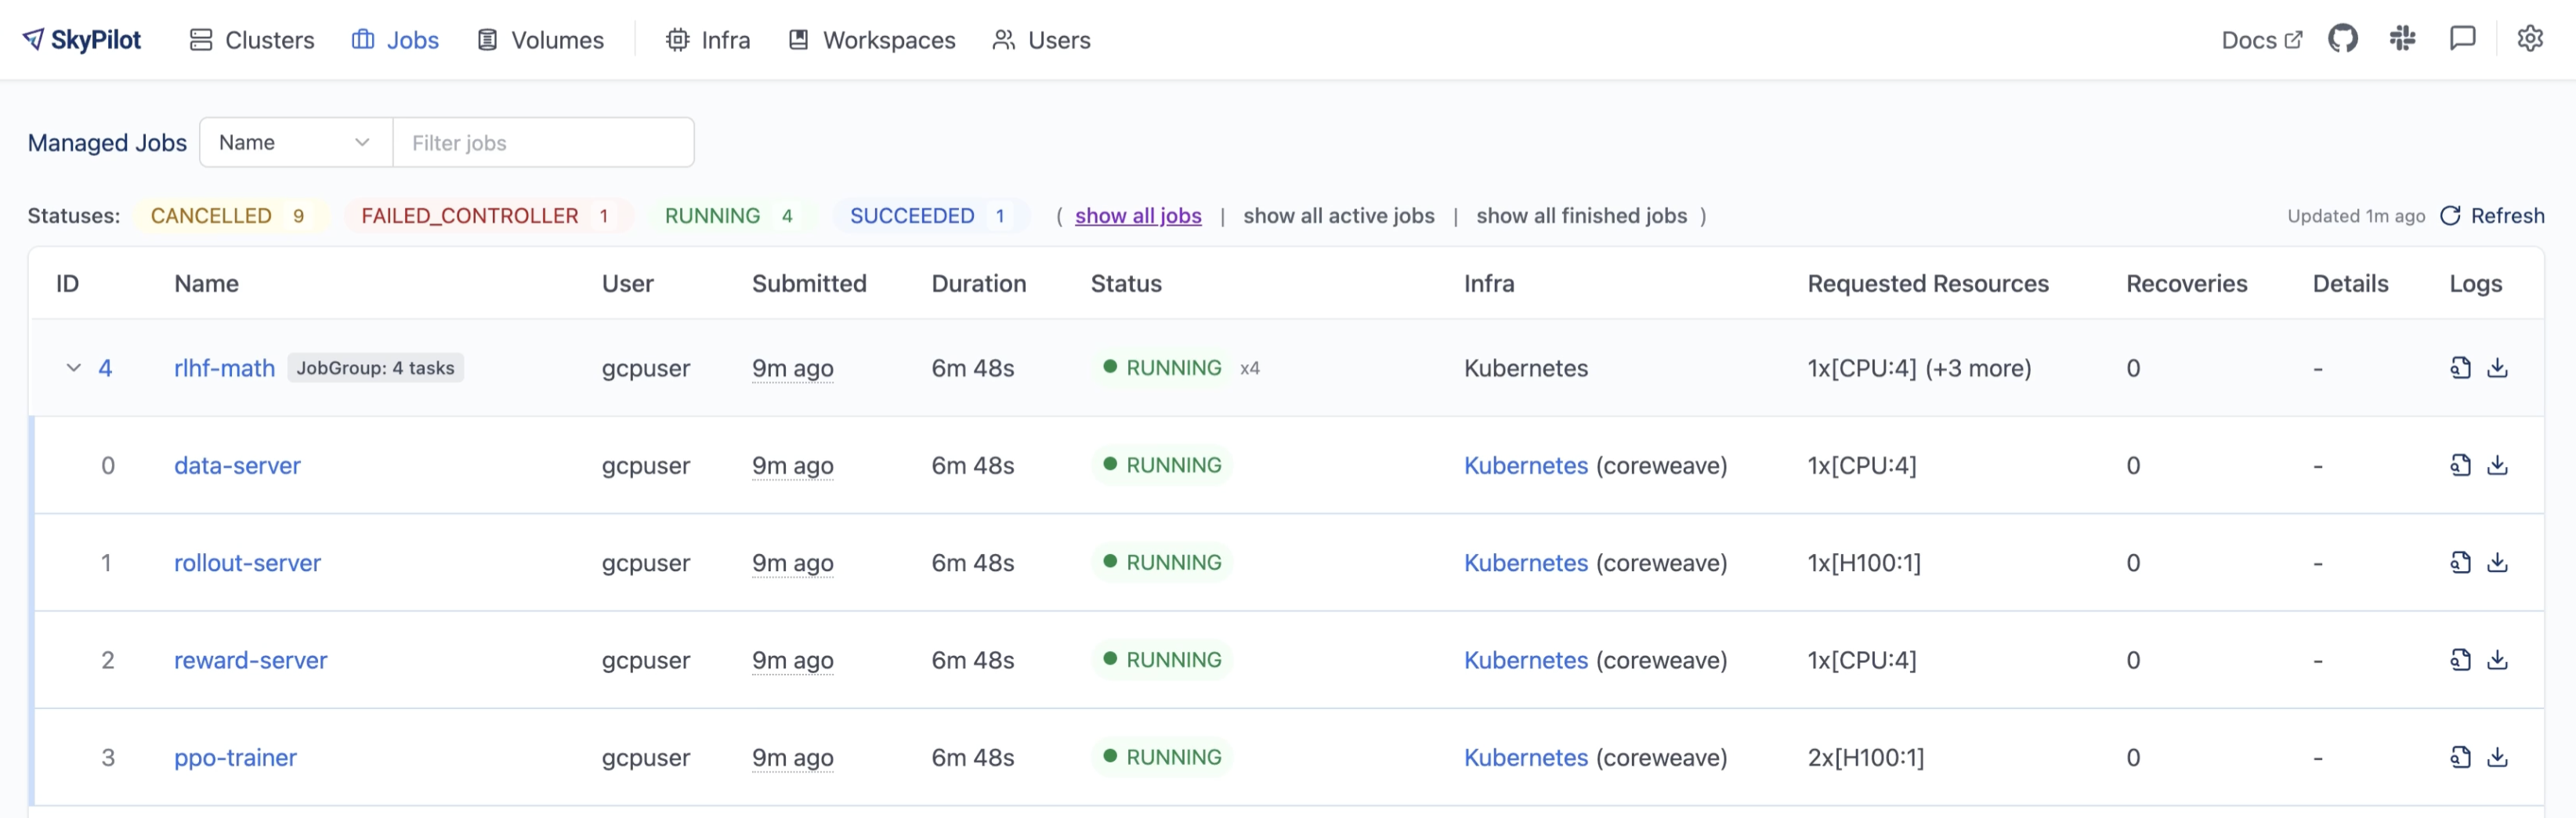Screen dimensions: 2576x818
Task: Open the Name filter type dropdown
Action: point(295,142)
